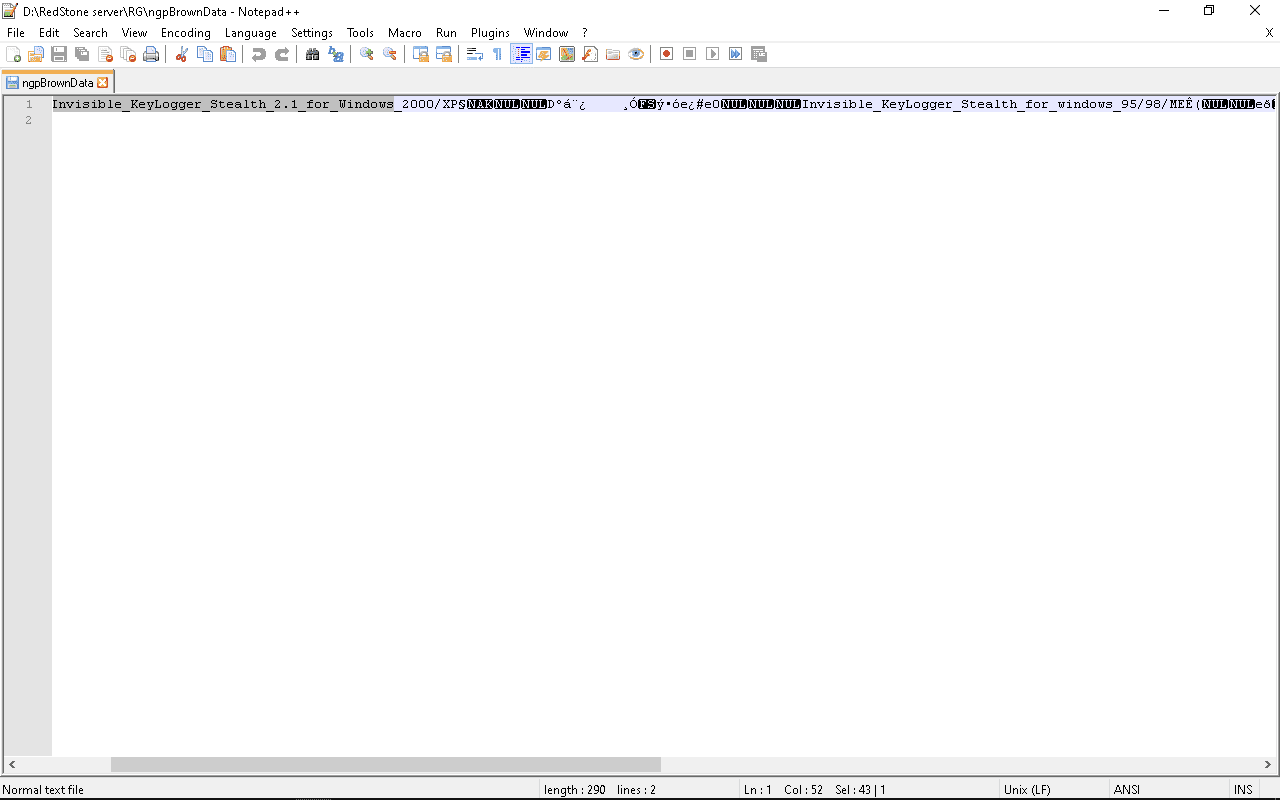Open Folder as Workspace icon
Screen dimensions: 1280x800
point(613,54)
